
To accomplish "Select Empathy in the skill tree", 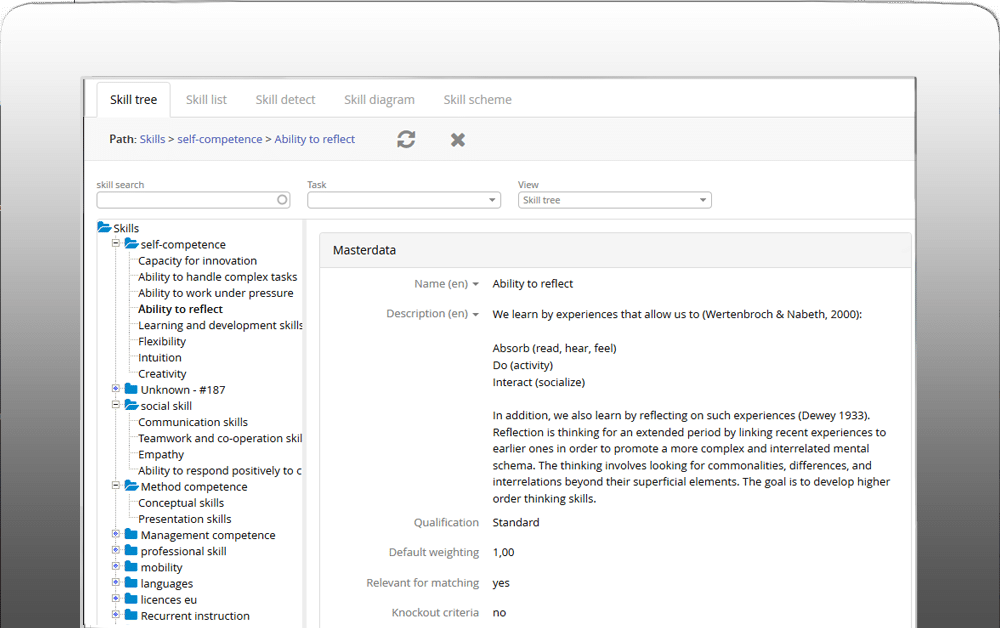I will [x=161, y=455].
